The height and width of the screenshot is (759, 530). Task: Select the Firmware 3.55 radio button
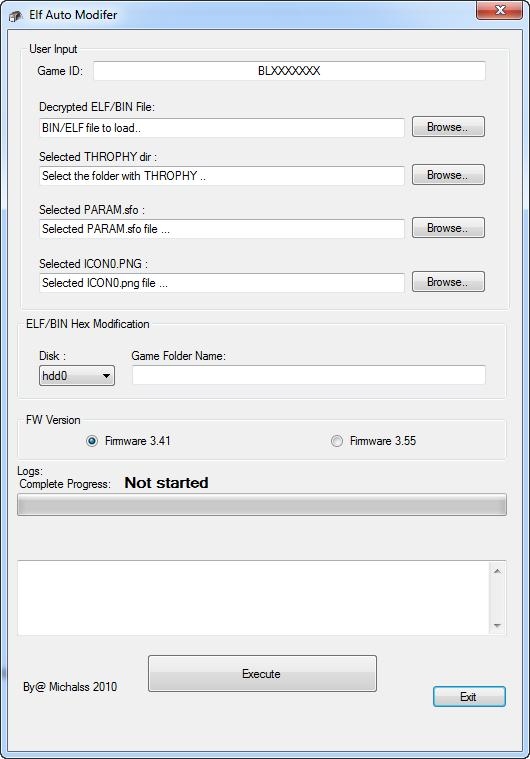point(336,441)
